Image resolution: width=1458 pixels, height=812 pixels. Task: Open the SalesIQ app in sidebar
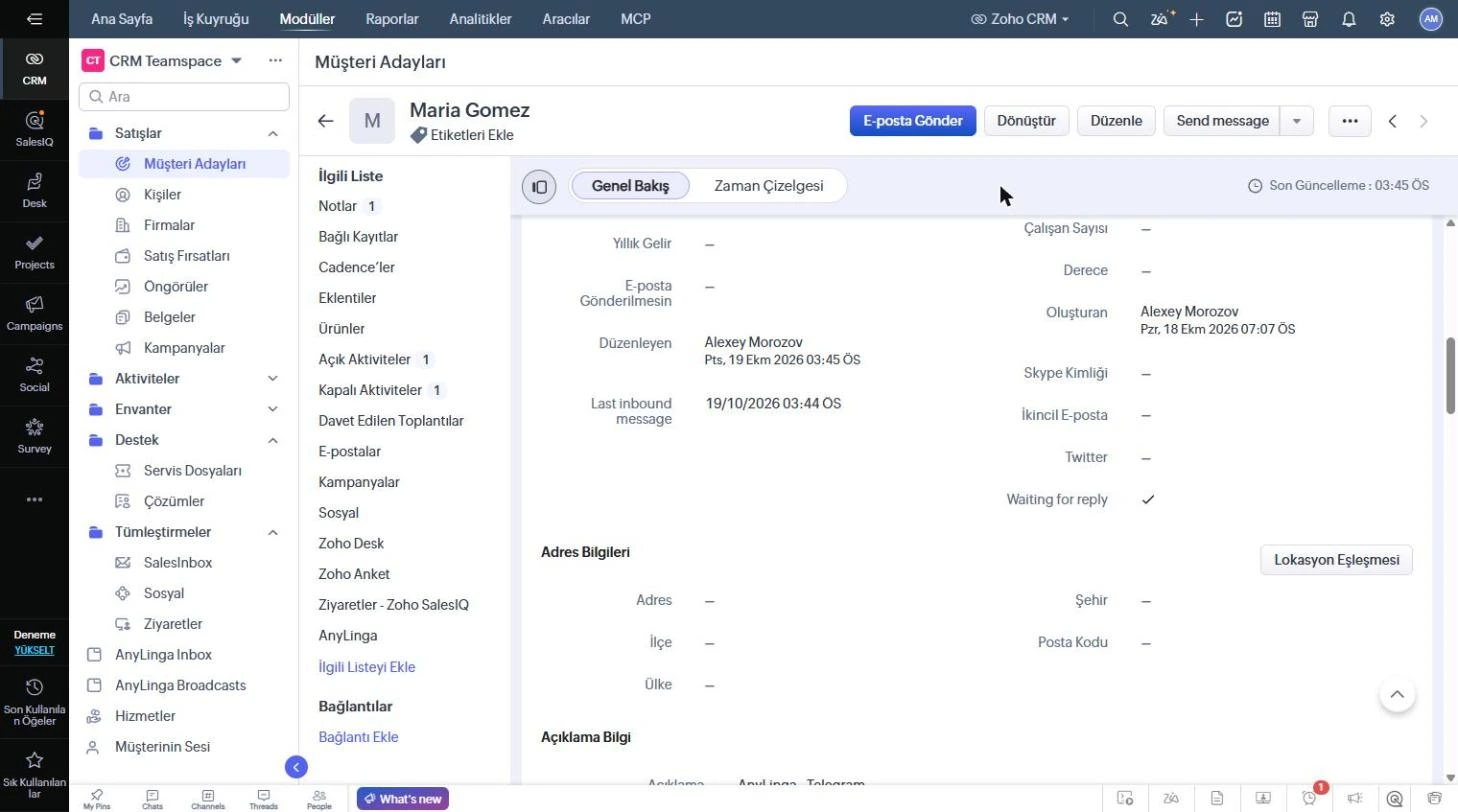coord(34,128)
